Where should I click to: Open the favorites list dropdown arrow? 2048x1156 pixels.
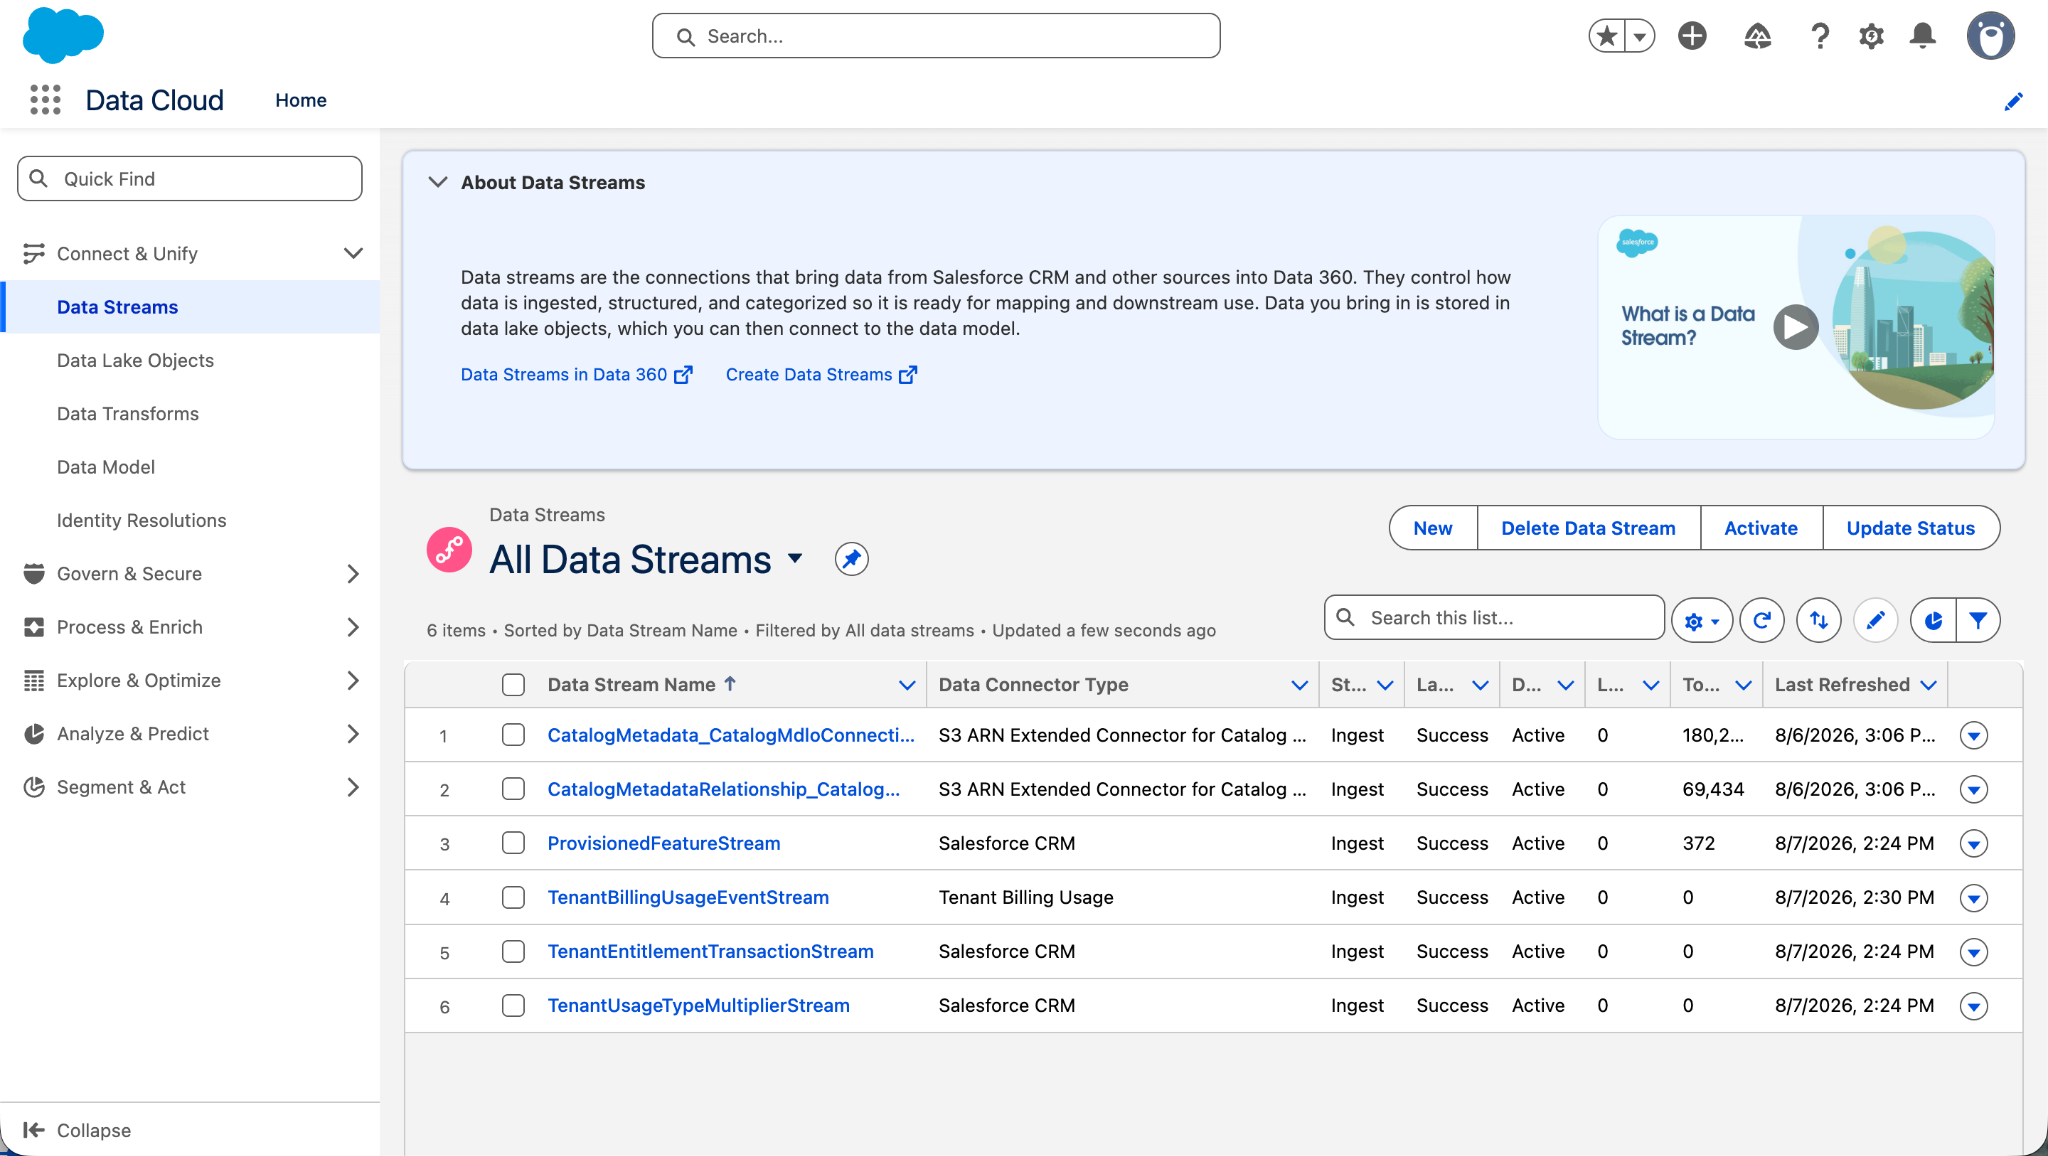click(1640, 36)
